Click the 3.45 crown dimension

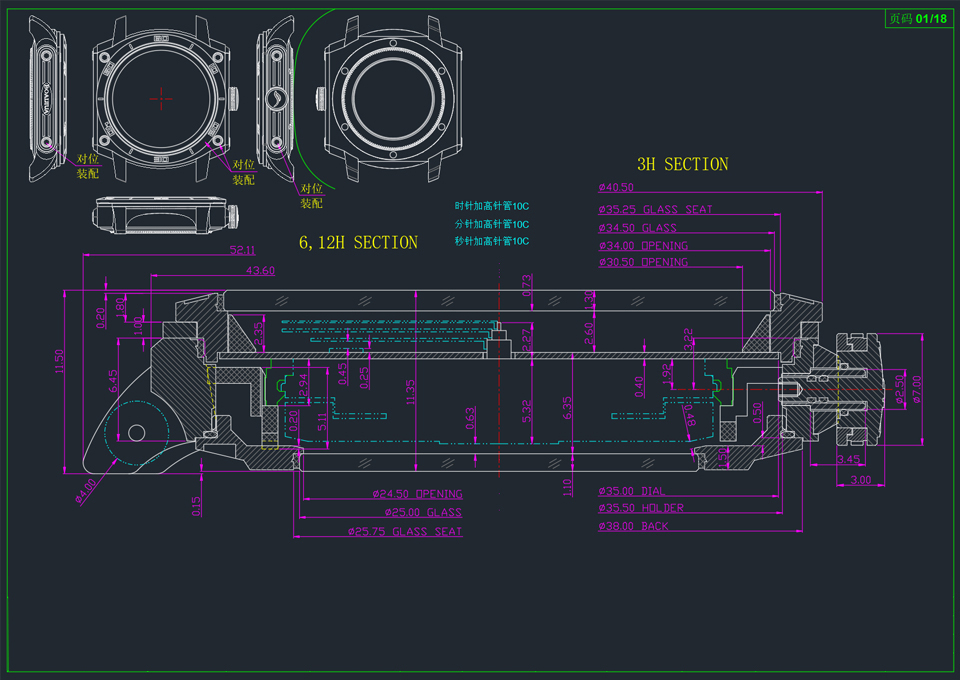pos(849,459)
